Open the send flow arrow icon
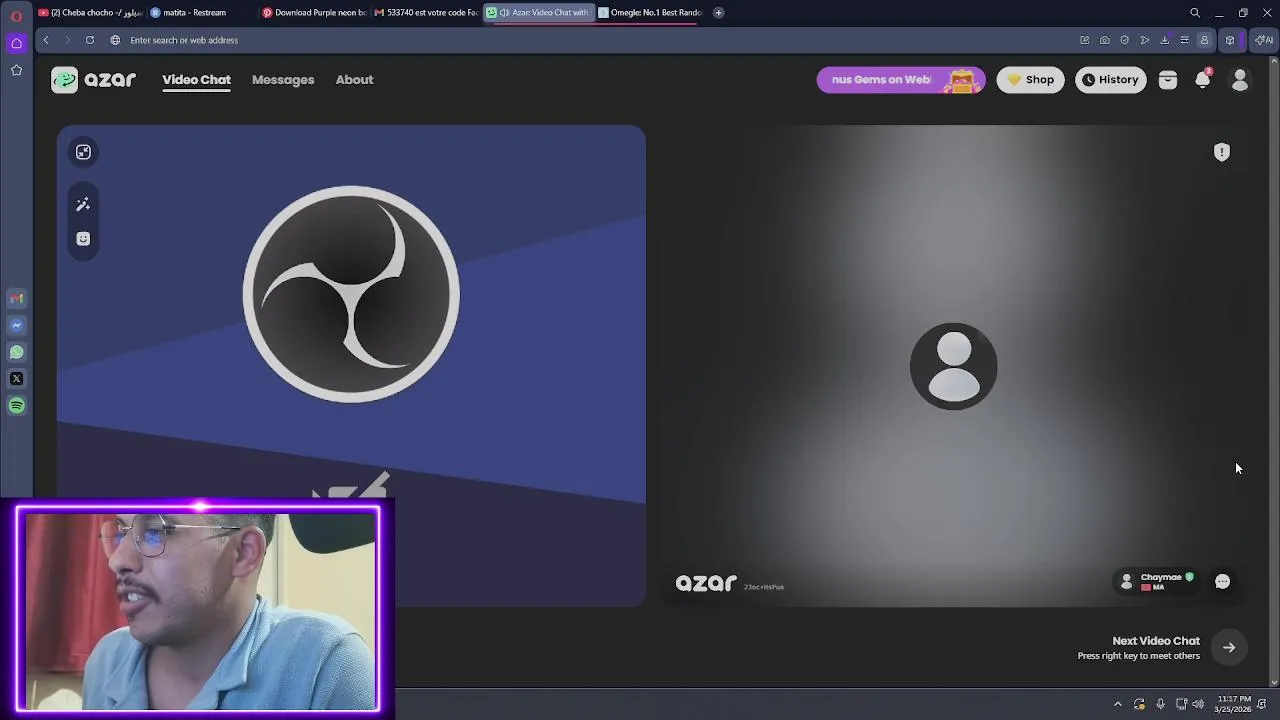This screenshot has width=1280, height=720. [x=1144, y=40]
